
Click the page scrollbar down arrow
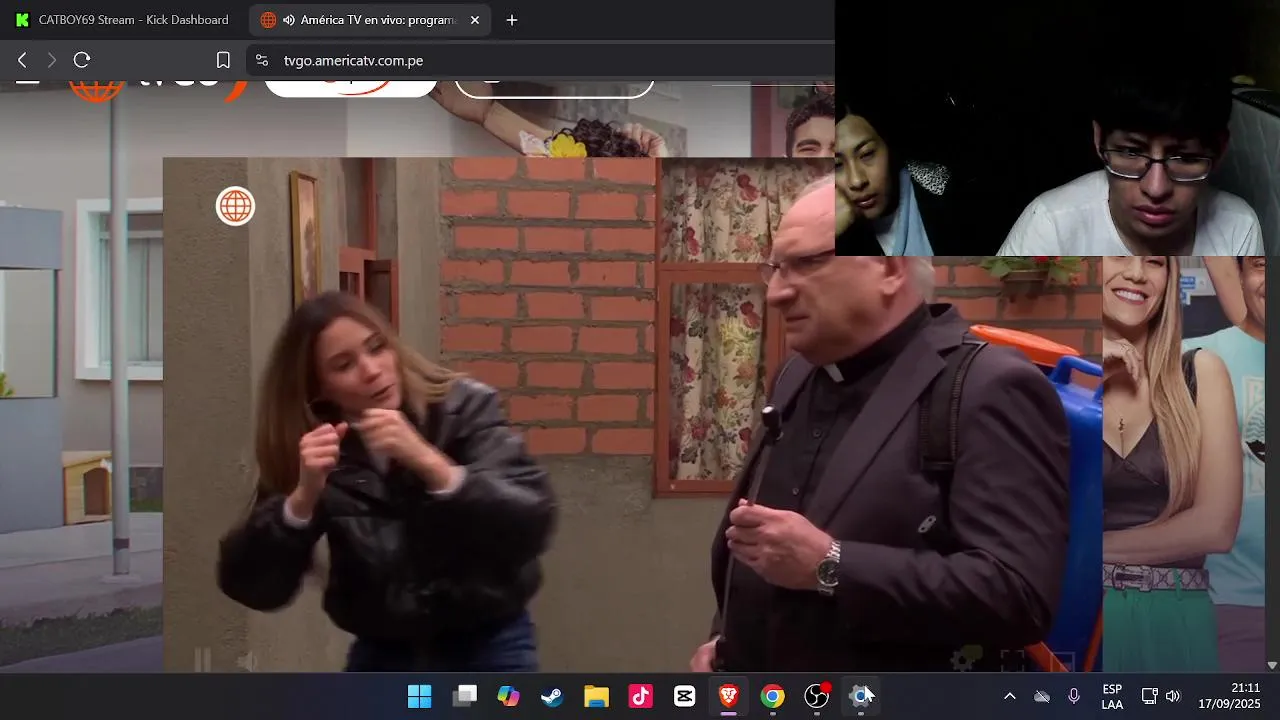(x=1272, y=665)
